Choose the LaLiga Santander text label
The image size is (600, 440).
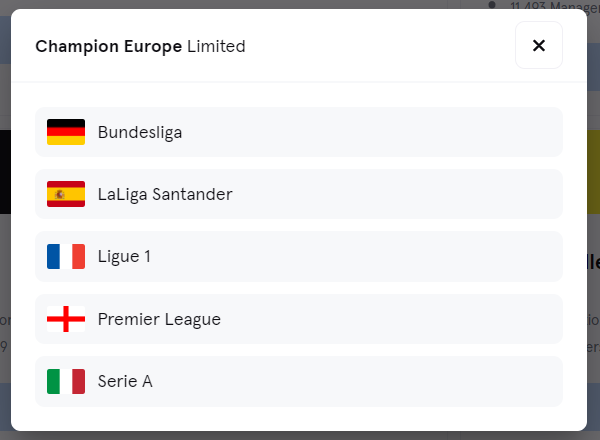click(x=165, y=194)
